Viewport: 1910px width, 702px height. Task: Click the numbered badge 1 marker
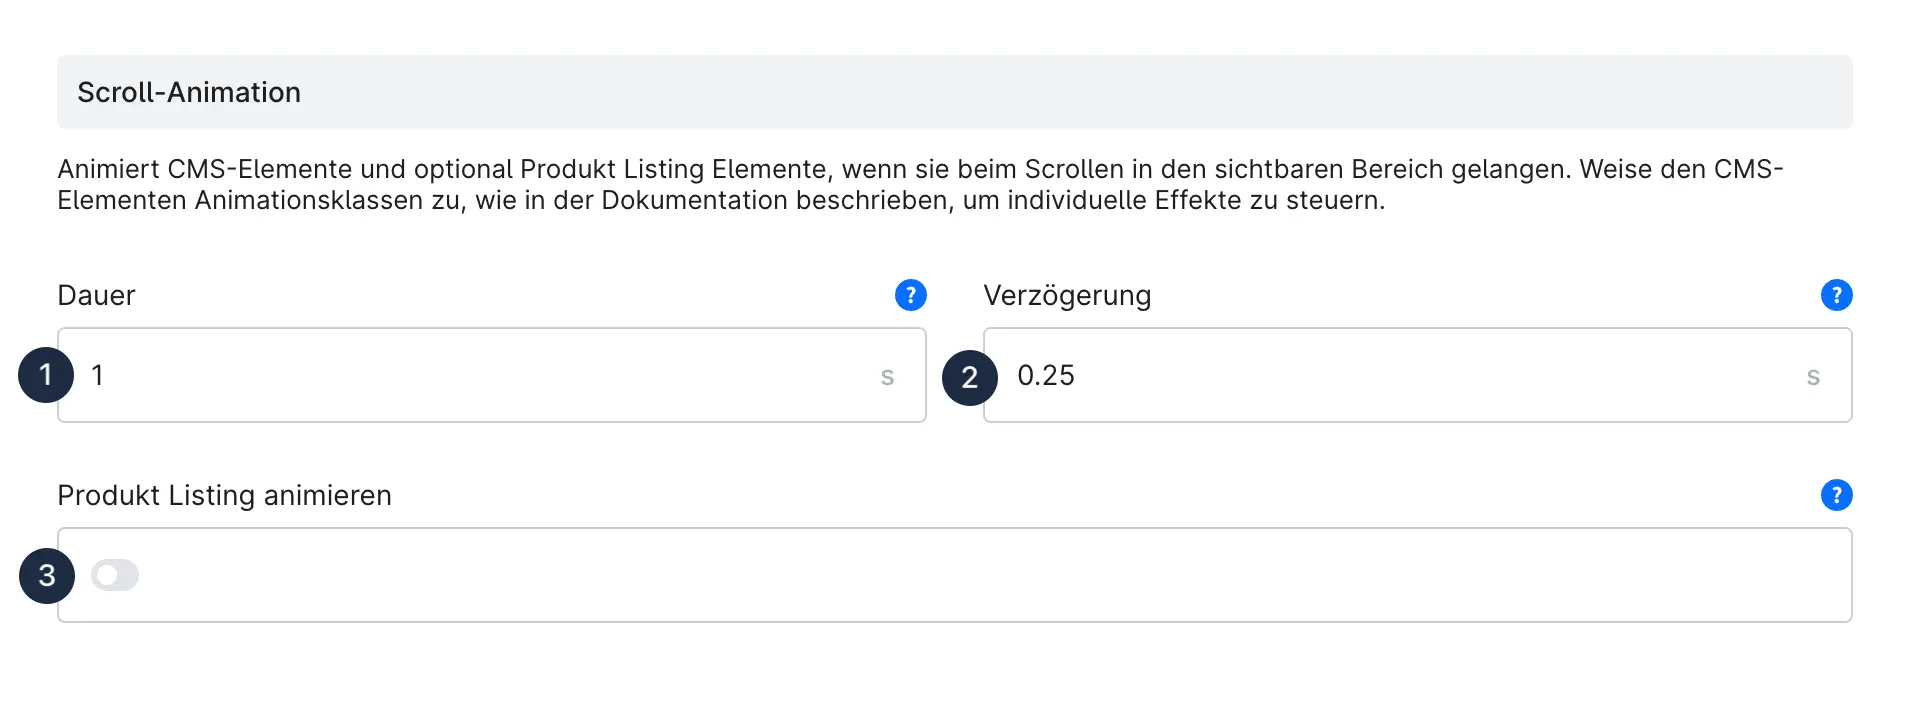(46, 375)
